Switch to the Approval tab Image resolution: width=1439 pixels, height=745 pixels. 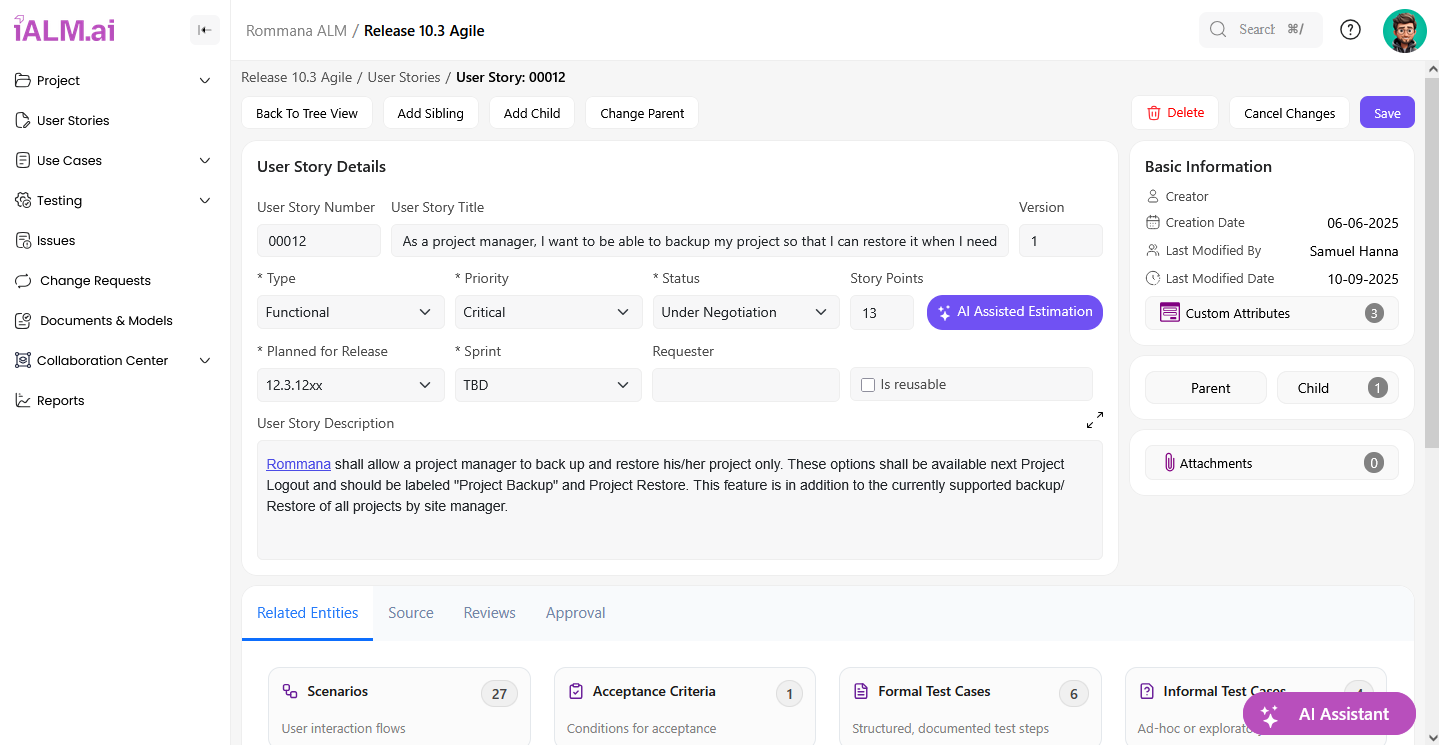(575, 613)
